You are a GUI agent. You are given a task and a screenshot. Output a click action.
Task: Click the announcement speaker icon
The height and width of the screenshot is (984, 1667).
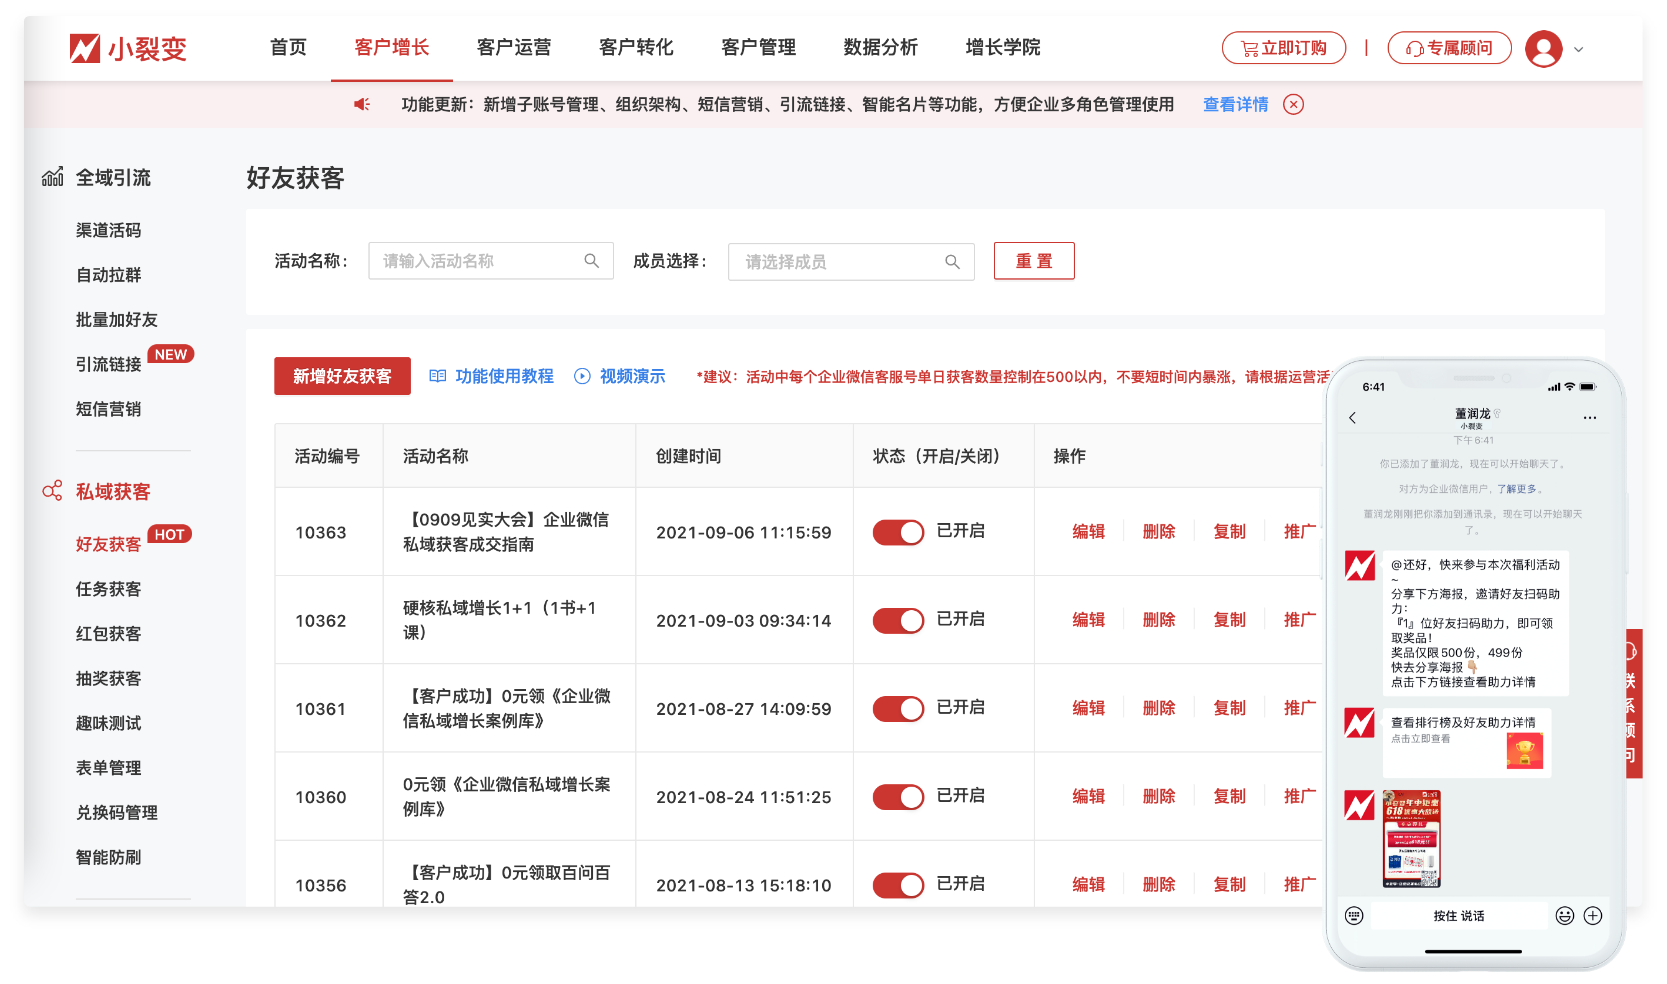coord(362,104)
